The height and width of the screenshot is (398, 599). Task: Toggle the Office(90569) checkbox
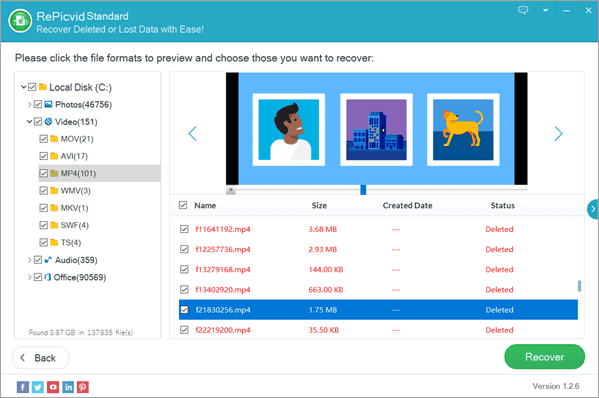(38, 277)
